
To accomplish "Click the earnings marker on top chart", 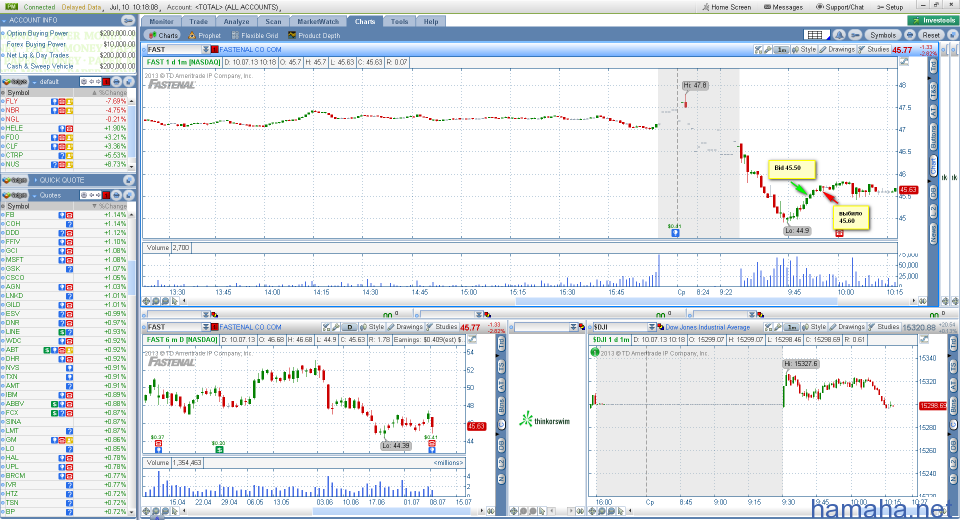I will (675, 233).
